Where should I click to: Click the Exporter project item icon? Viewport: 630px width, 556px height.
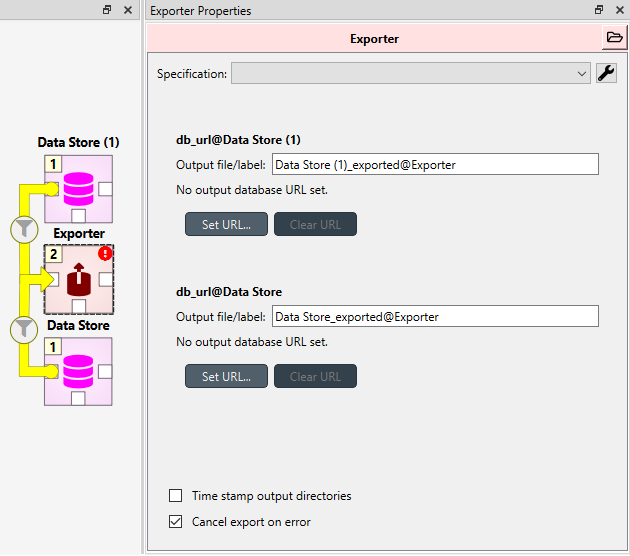(x=79, y=279)
